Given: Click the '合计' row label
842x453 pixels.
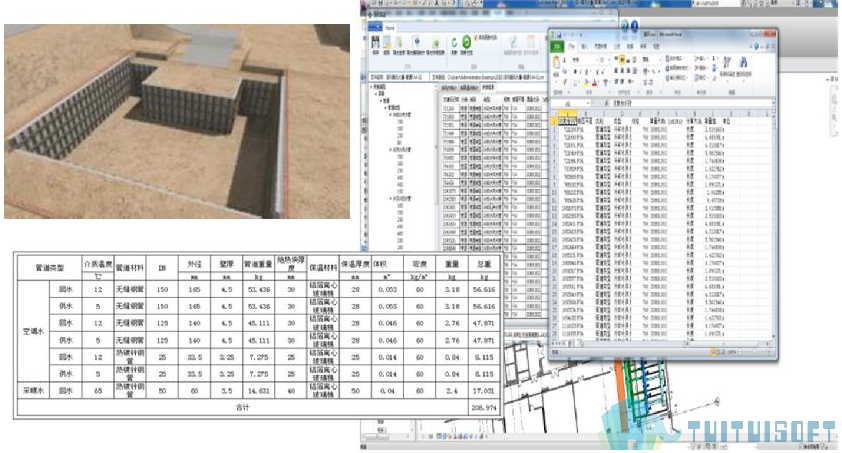Looking at the screenshot, I should pos(243,407).
